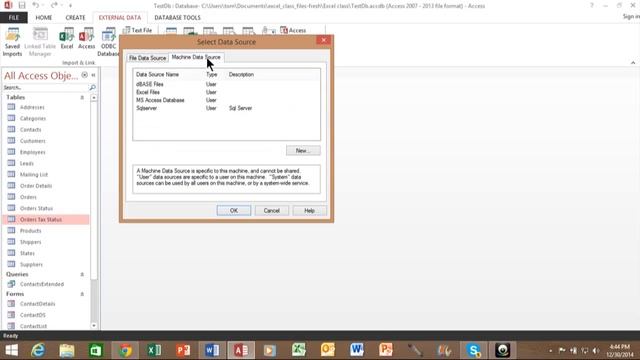Switch to Excel on taskbar
This screenshot has width=640, height=360.
pos(154,350)
